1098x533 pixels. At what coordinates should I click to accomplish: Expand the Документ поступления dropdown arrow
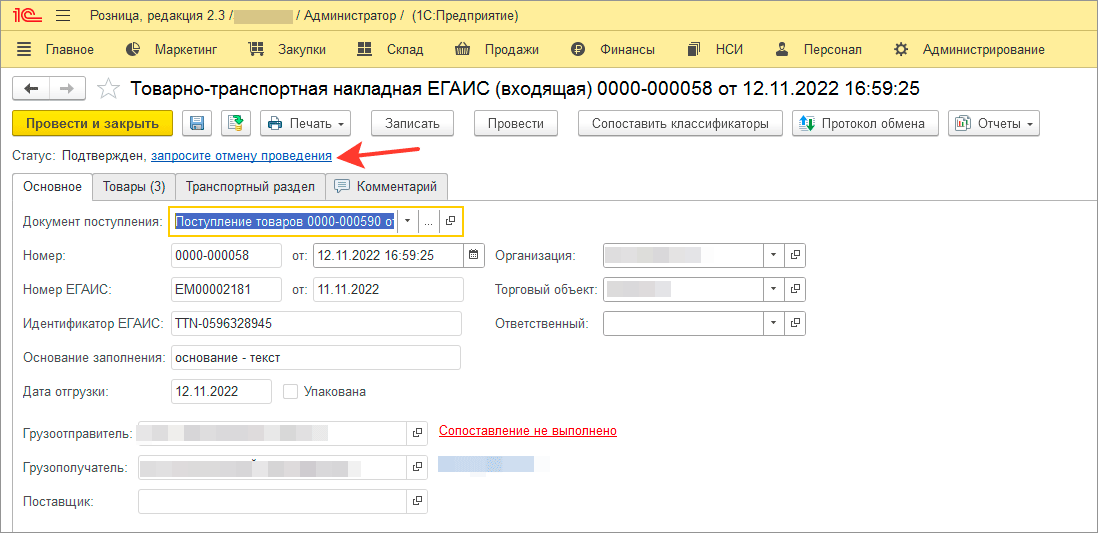pos(408,221)
